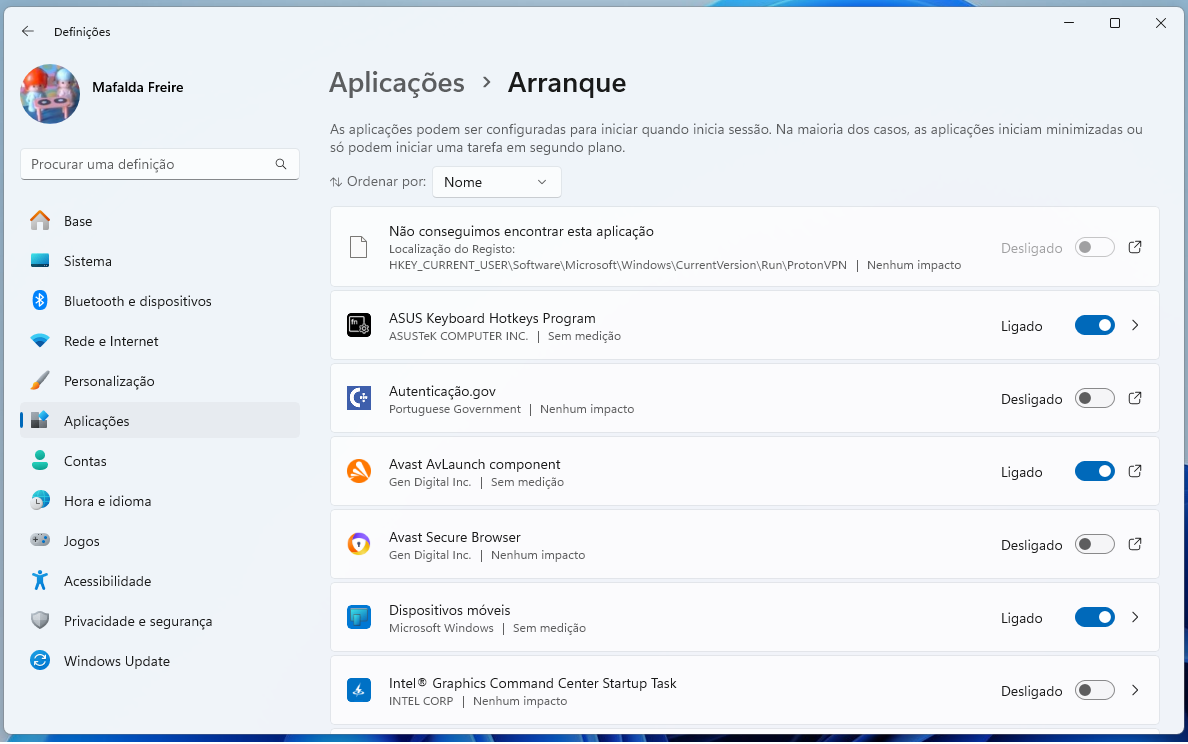The width and height of the screenshot is (1188, 744).
Task: Open Windows Update page
Action: point(160,661)
